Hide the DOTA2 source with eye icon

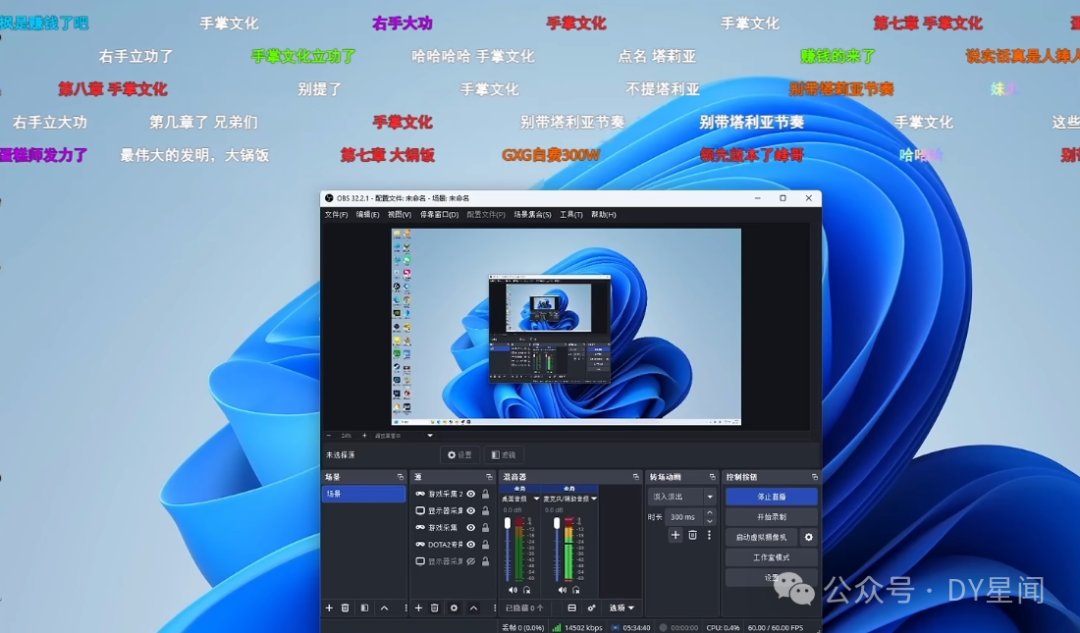tap(471, 544)
